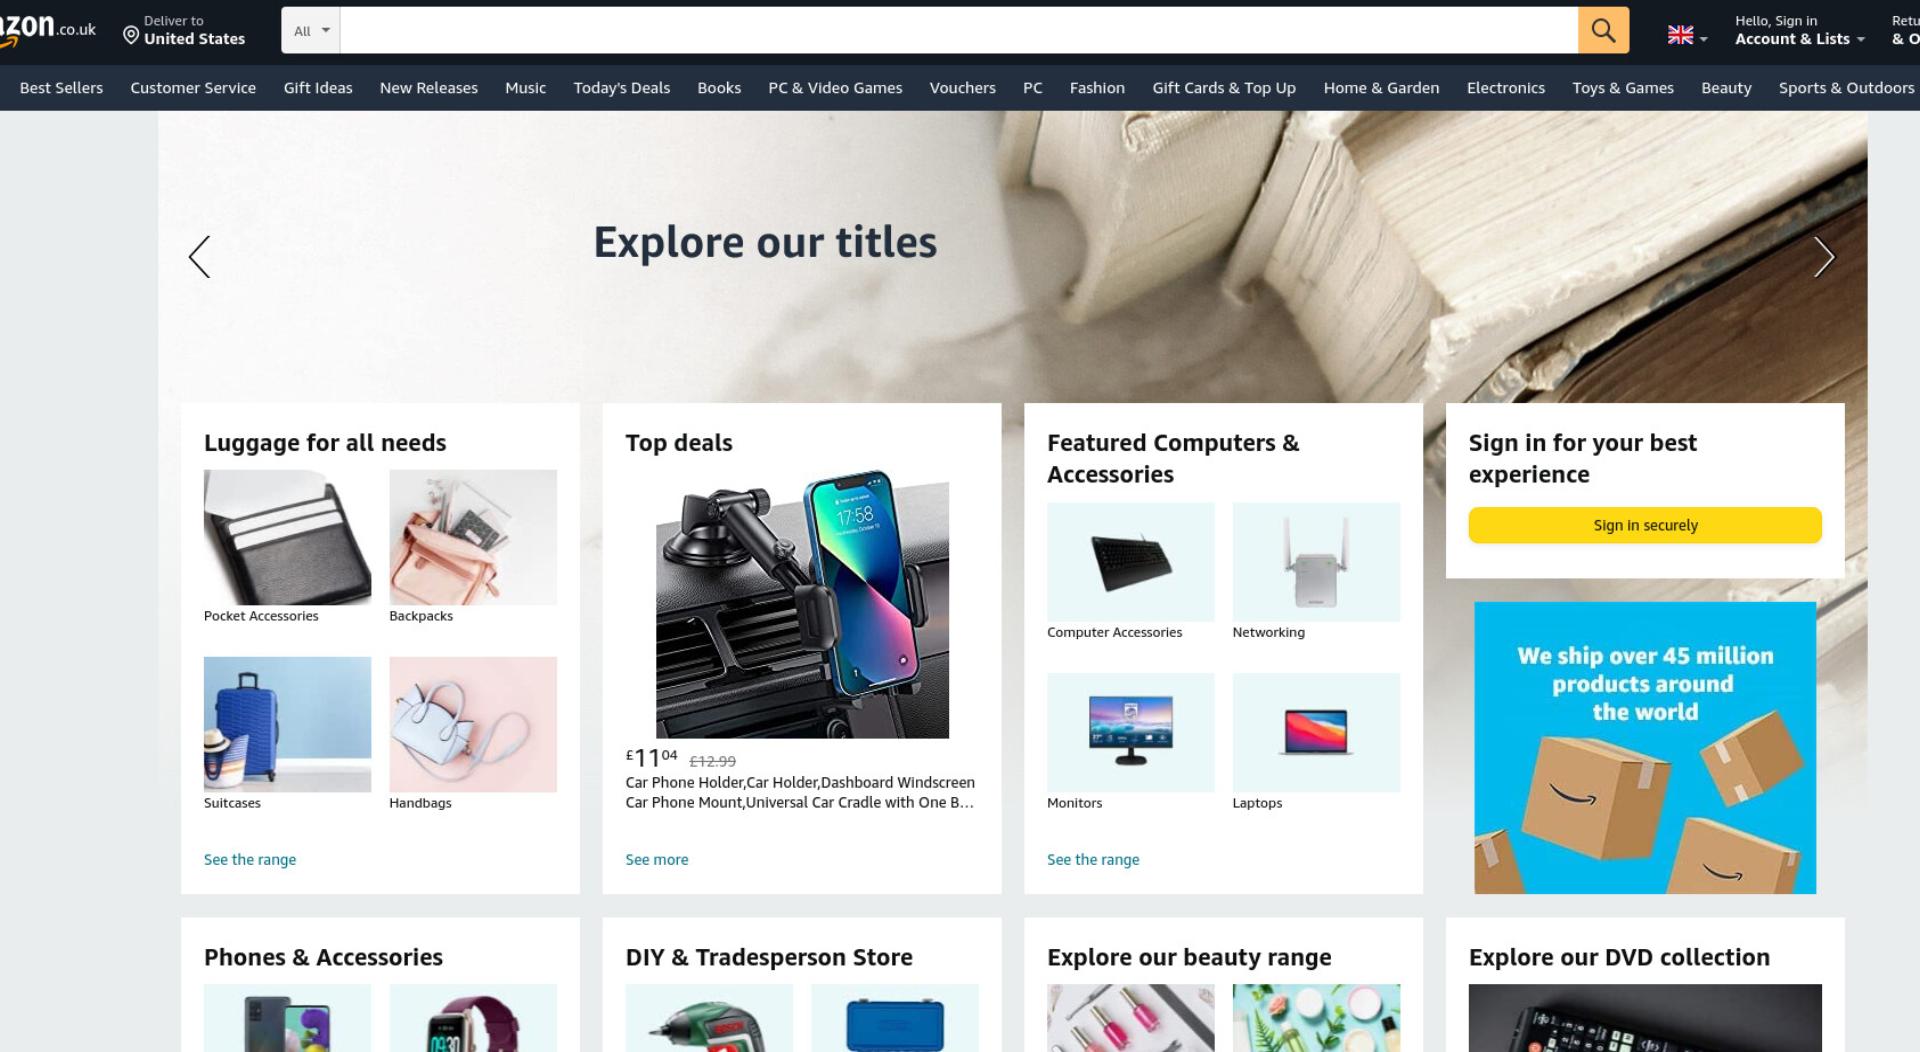This screenshot has width=1920, height=1052.
Task: Click the orange search magnifier button
Action: point(1603,30)
